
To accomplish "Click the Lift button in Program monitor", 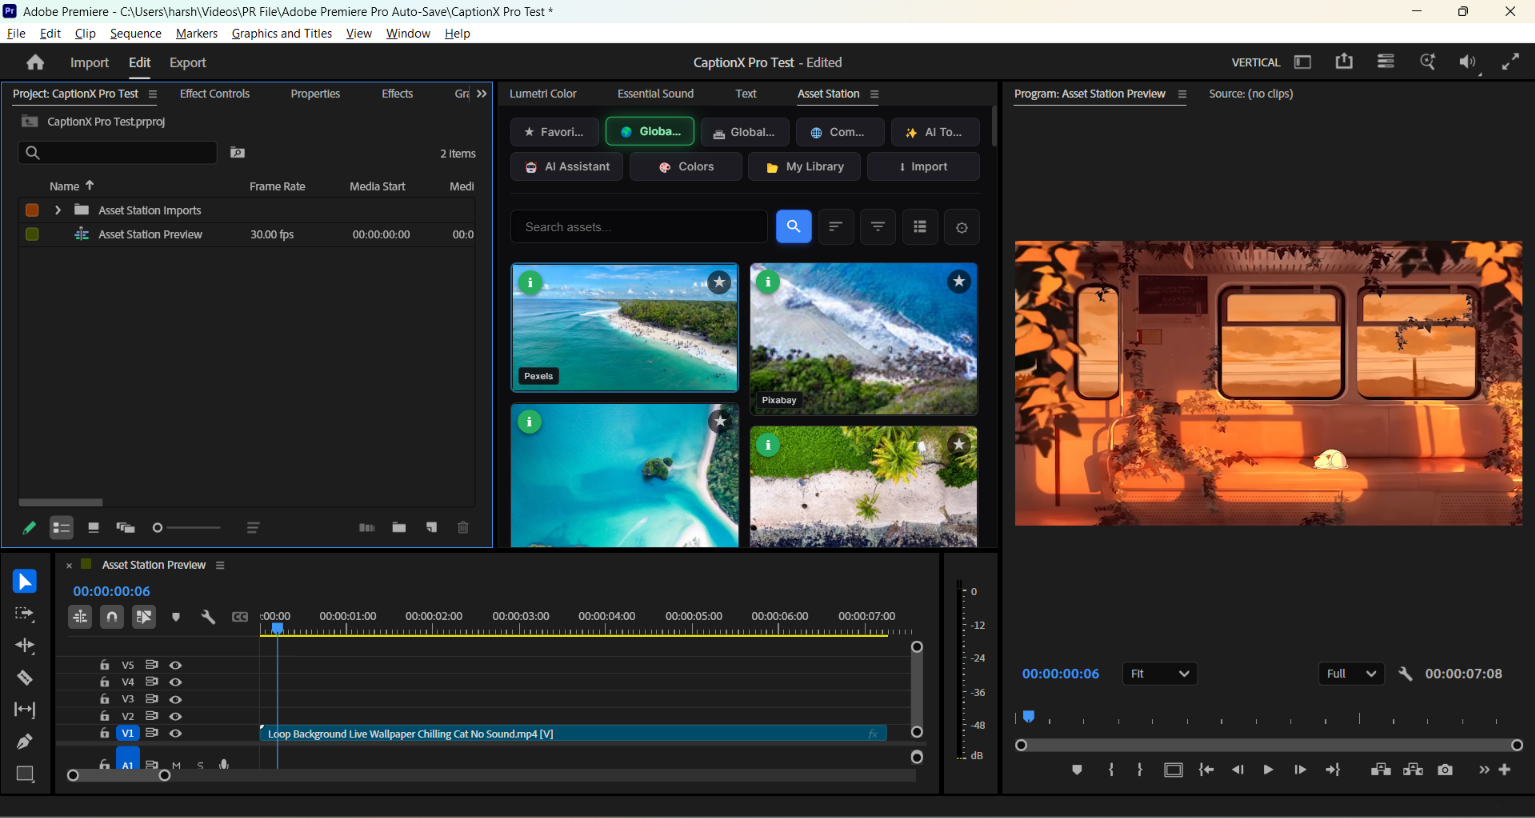I will click(1381, 770).
